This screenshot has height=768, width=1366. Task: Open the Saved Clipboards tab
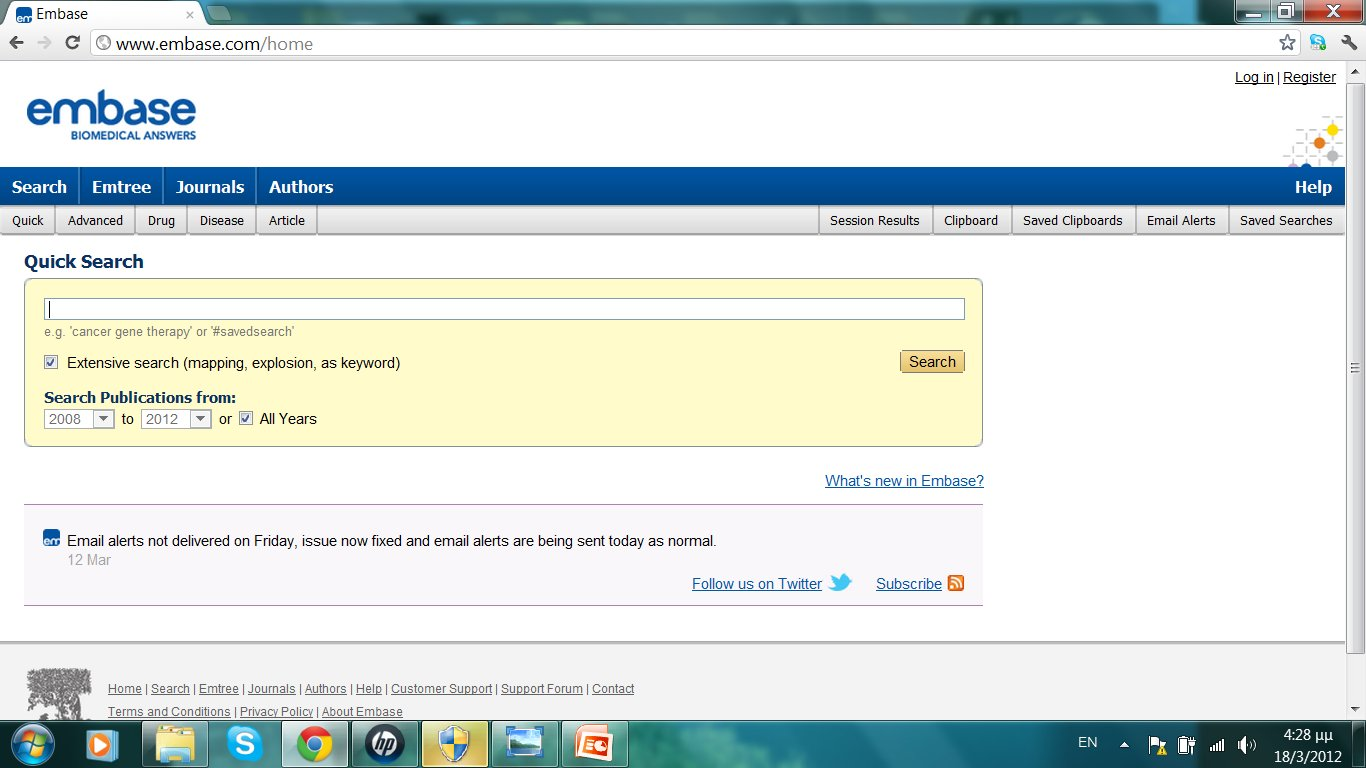click(1073, 220)
